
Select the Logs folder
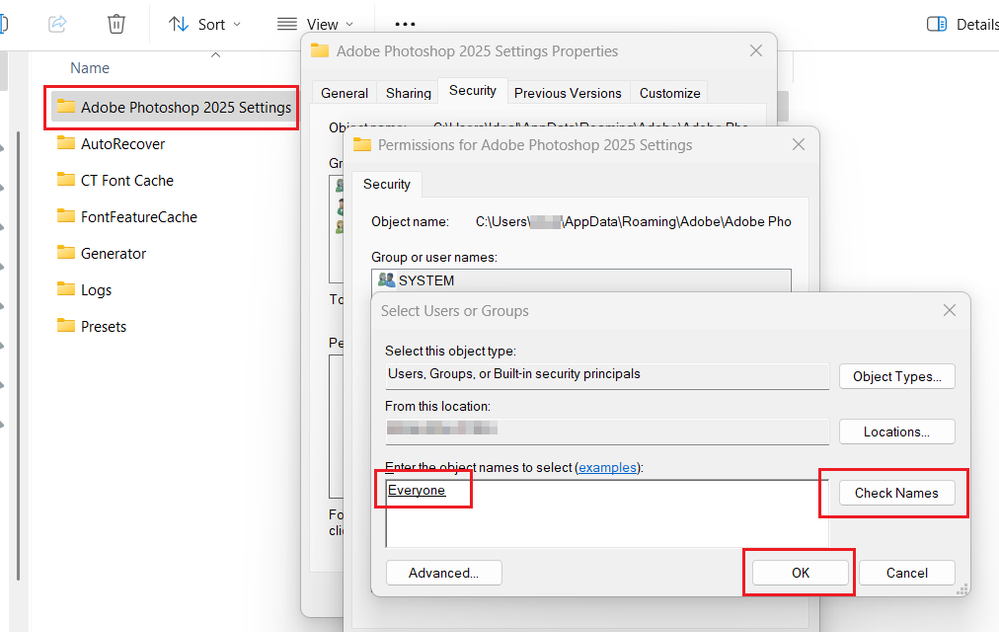(83, 290)
